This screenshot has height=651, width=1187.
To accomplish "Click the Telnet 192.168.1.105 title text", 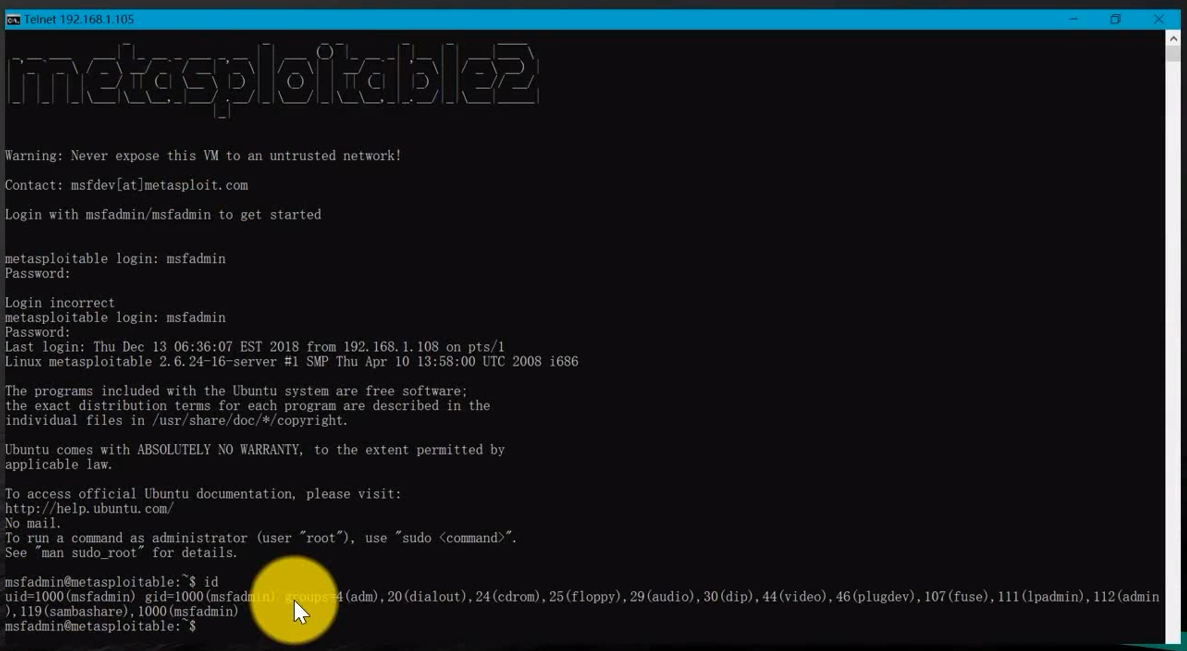I will pos(79,20).
